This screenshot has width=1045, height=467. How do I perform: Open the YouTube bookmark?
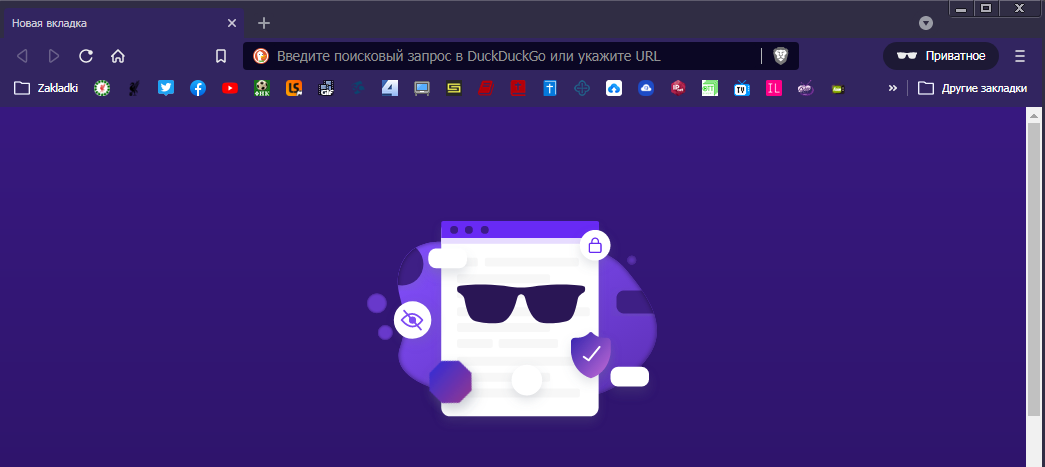[230, 88]
